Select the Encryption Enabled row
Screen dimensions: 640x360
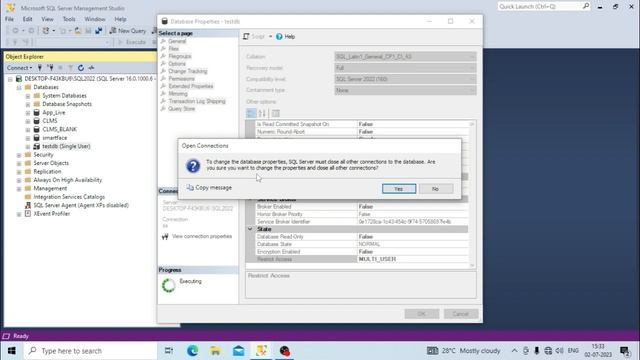click(x=362, y=252)
